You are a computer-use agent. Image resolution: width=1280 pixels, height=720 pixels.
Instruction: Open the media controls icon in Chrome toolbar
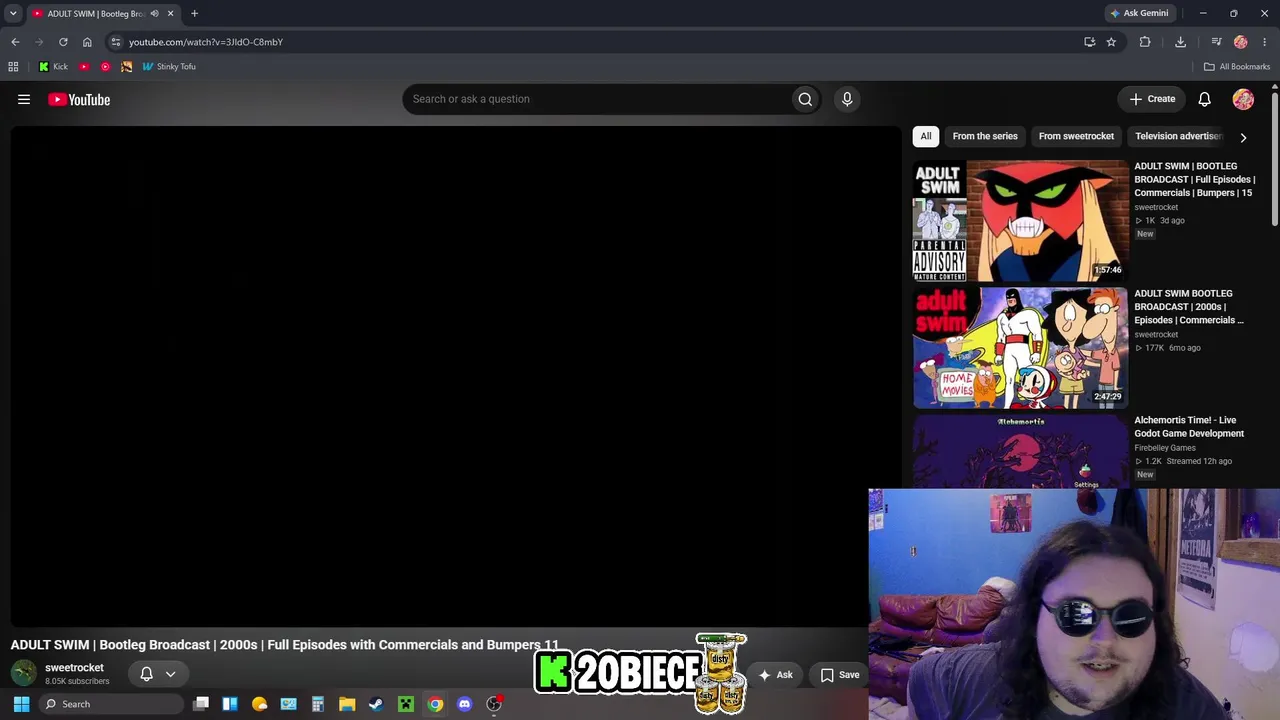coord(1216,42)
